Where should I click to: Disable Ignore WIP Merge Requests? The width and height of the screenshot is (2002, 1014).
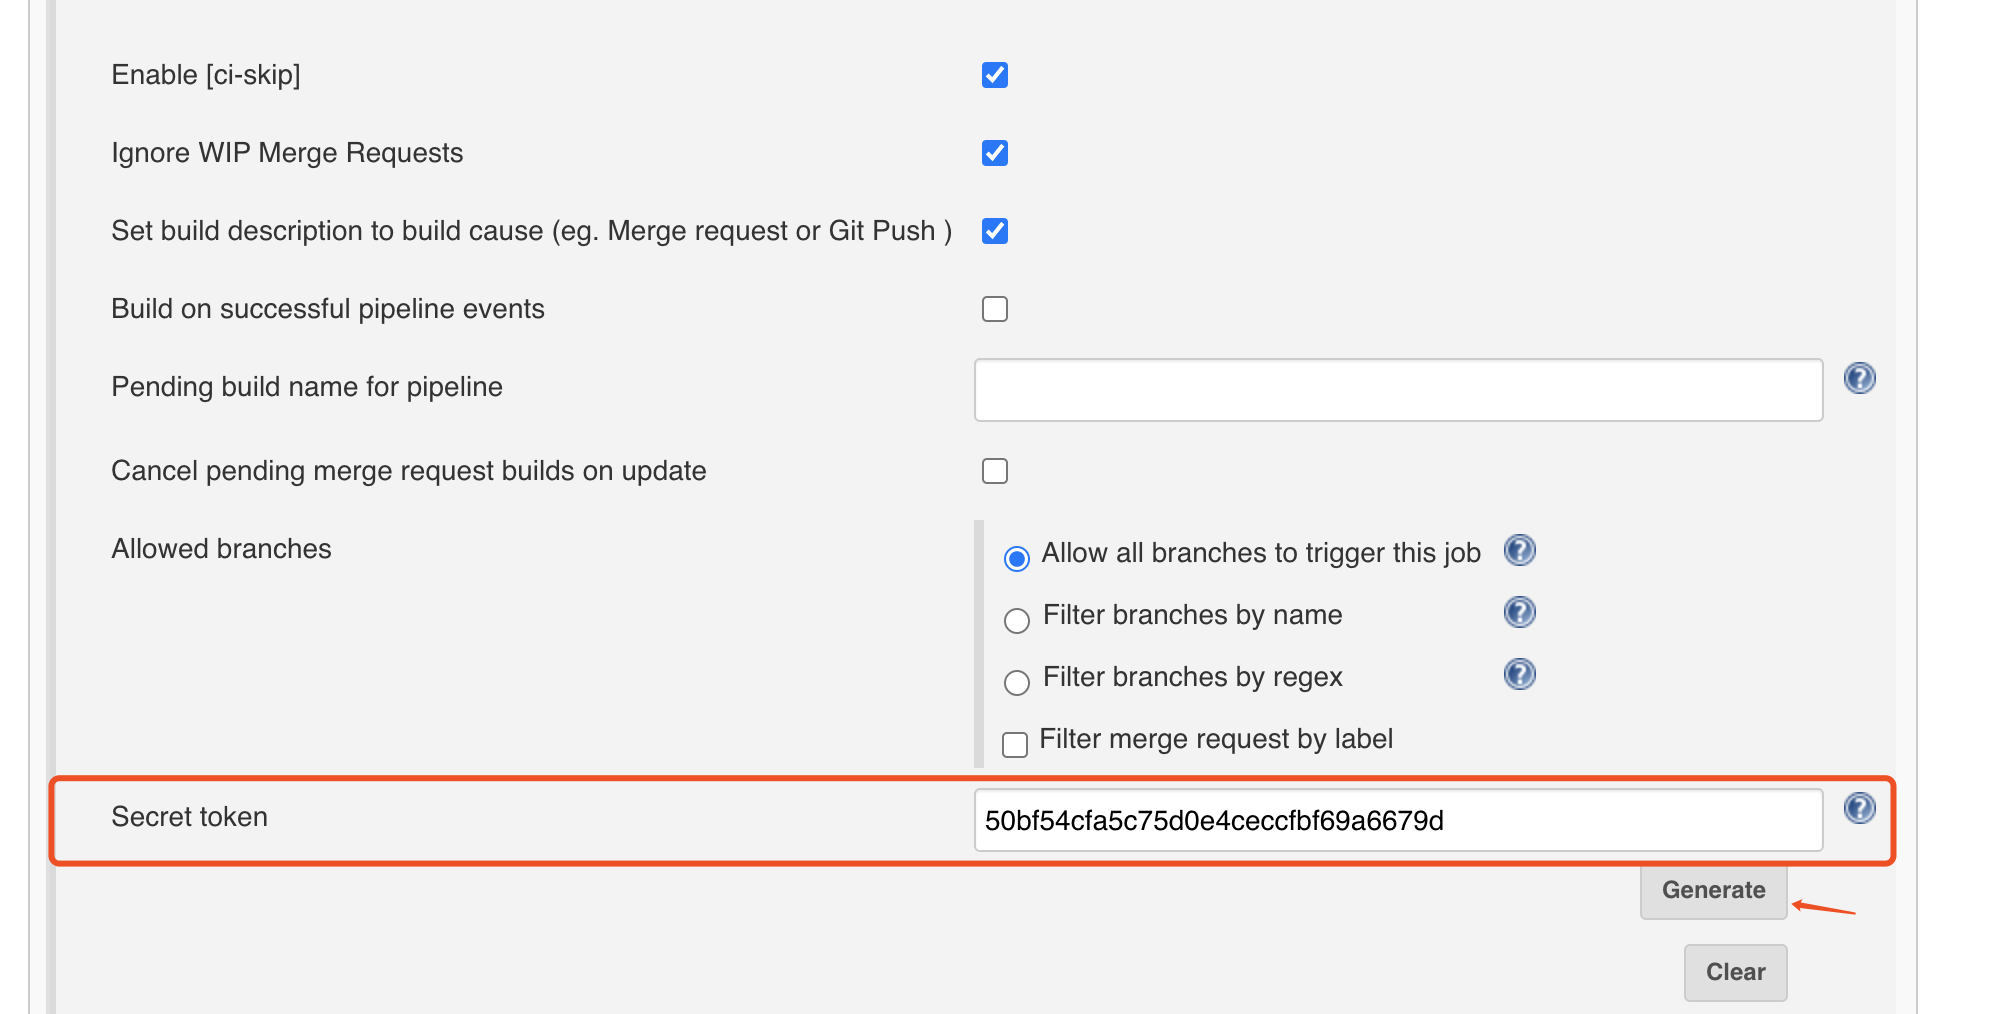click(x=995, y=153)
